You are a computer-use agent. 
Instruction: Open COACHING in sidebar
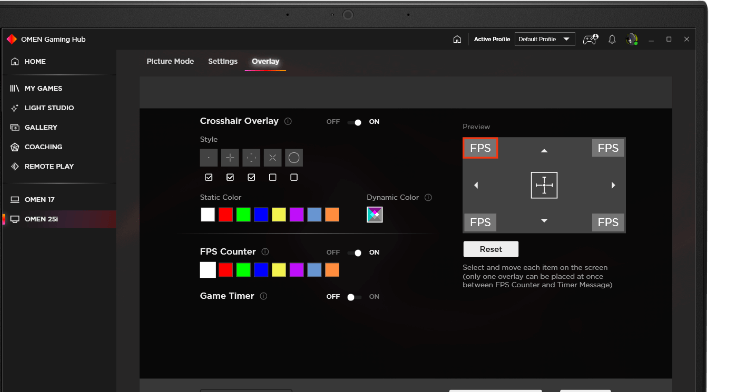pyautogui.click(x=37, y=147)
